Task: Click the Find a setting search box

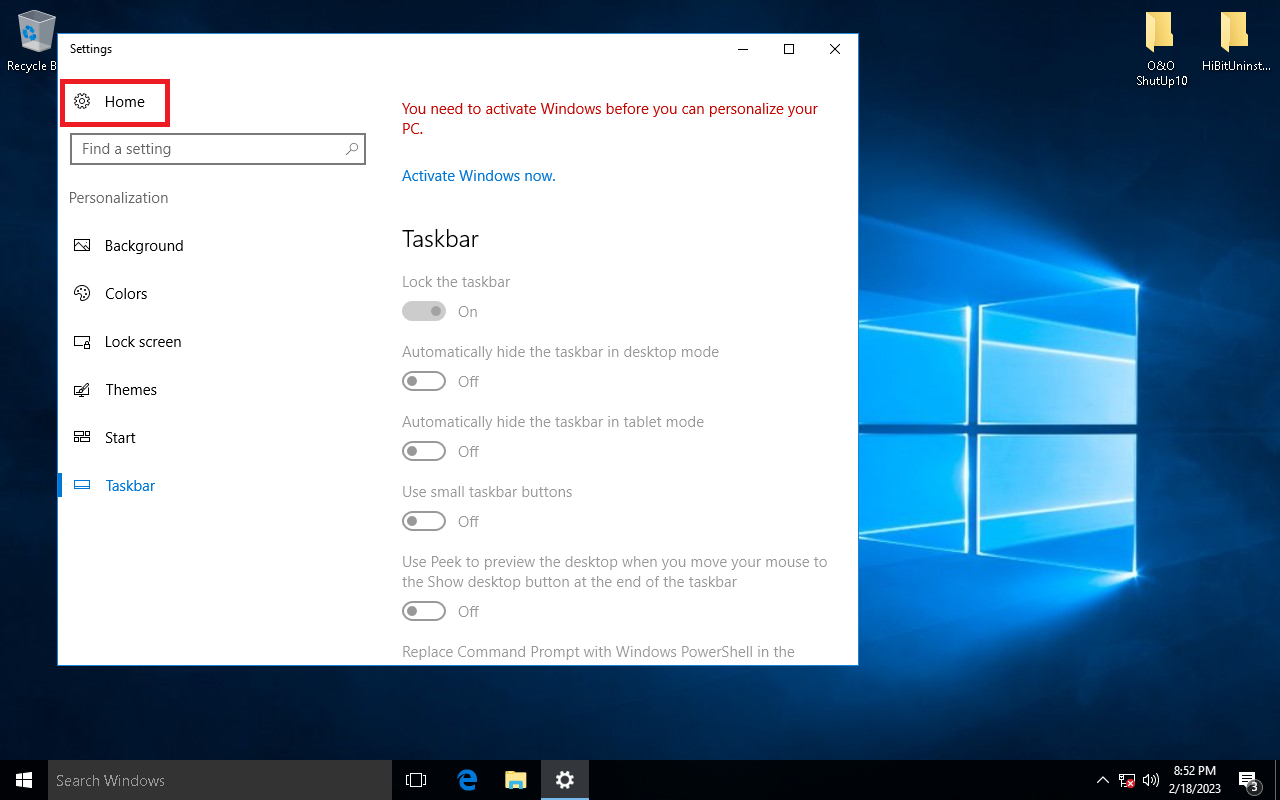Action: [218, 149]
